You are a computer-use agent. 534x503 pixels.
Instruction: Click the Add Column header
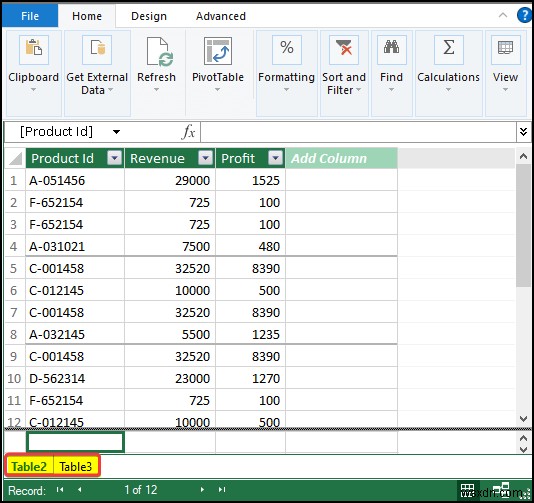(341, 158)
